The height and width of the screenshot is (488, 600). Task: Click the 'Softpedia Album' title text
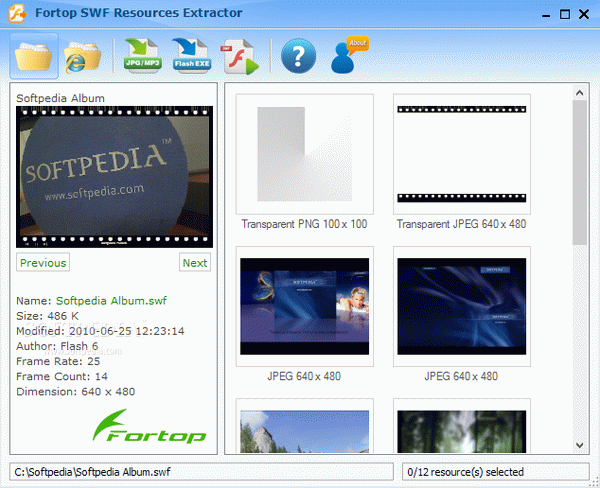60,98
